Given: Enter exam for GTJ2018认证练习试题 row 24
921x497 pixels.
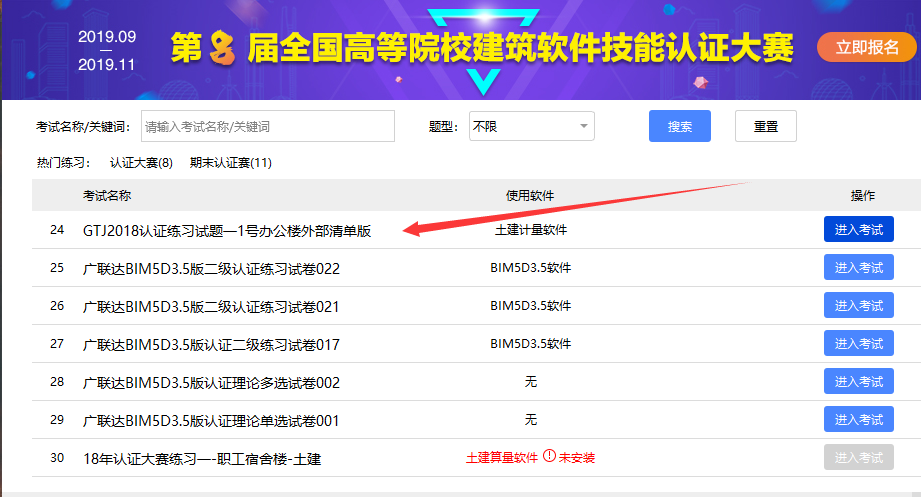Looking at the screenshot, I should click(859, 229).
